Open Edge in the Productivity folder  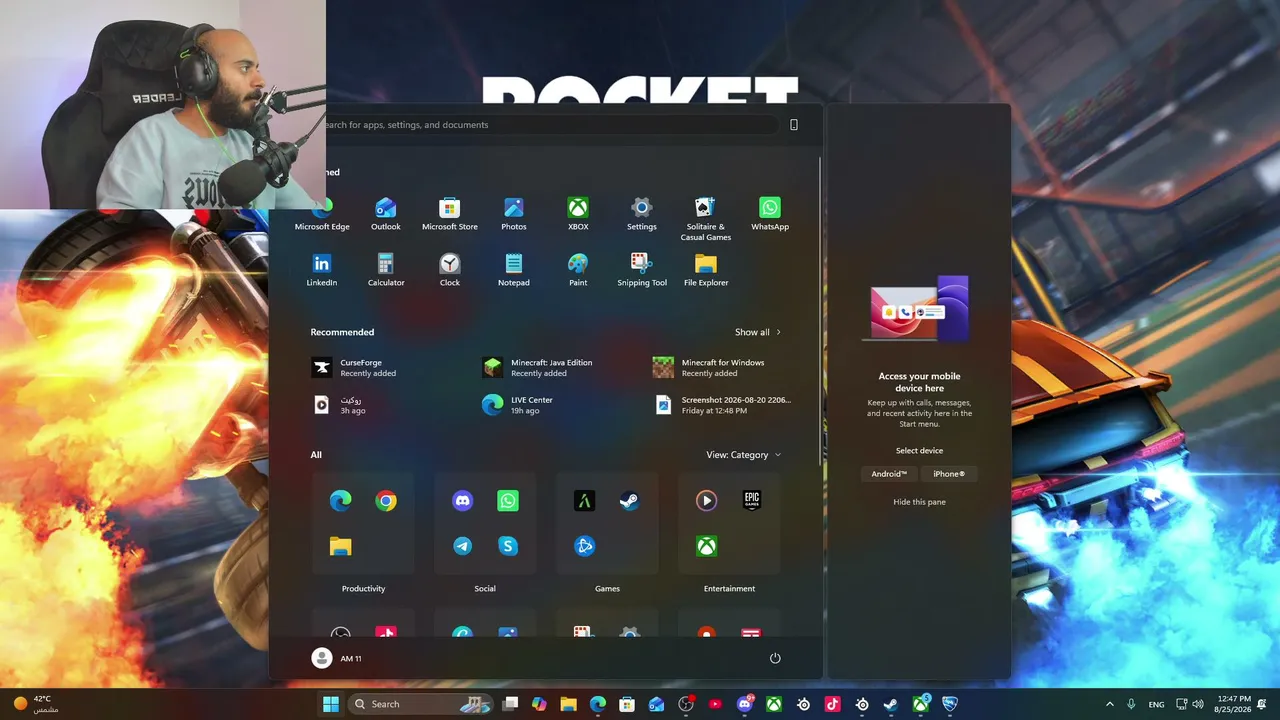pos(340,501)
